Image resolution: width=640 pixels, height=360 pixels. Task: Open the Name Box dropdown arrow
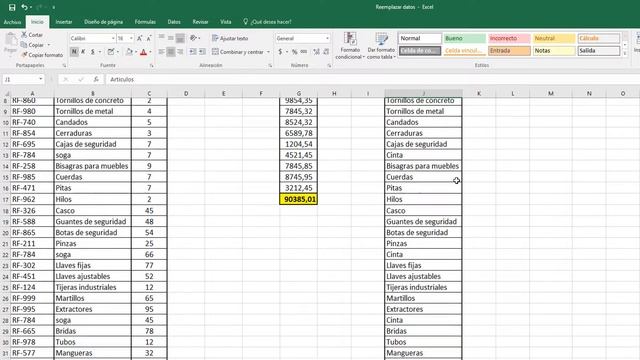click(x=41, y=79)
